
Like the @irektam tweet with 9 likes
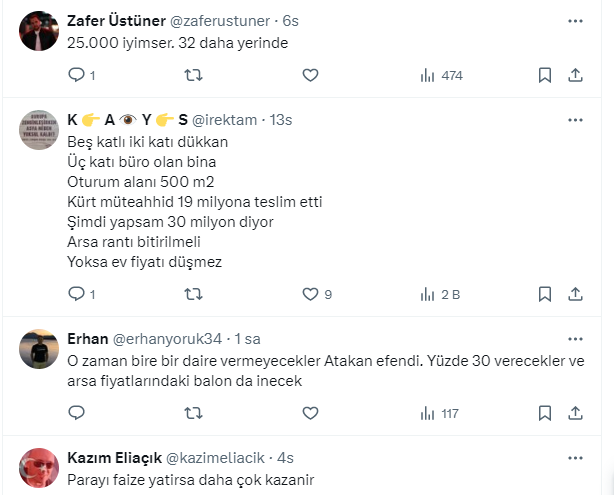tap(310, 294)
